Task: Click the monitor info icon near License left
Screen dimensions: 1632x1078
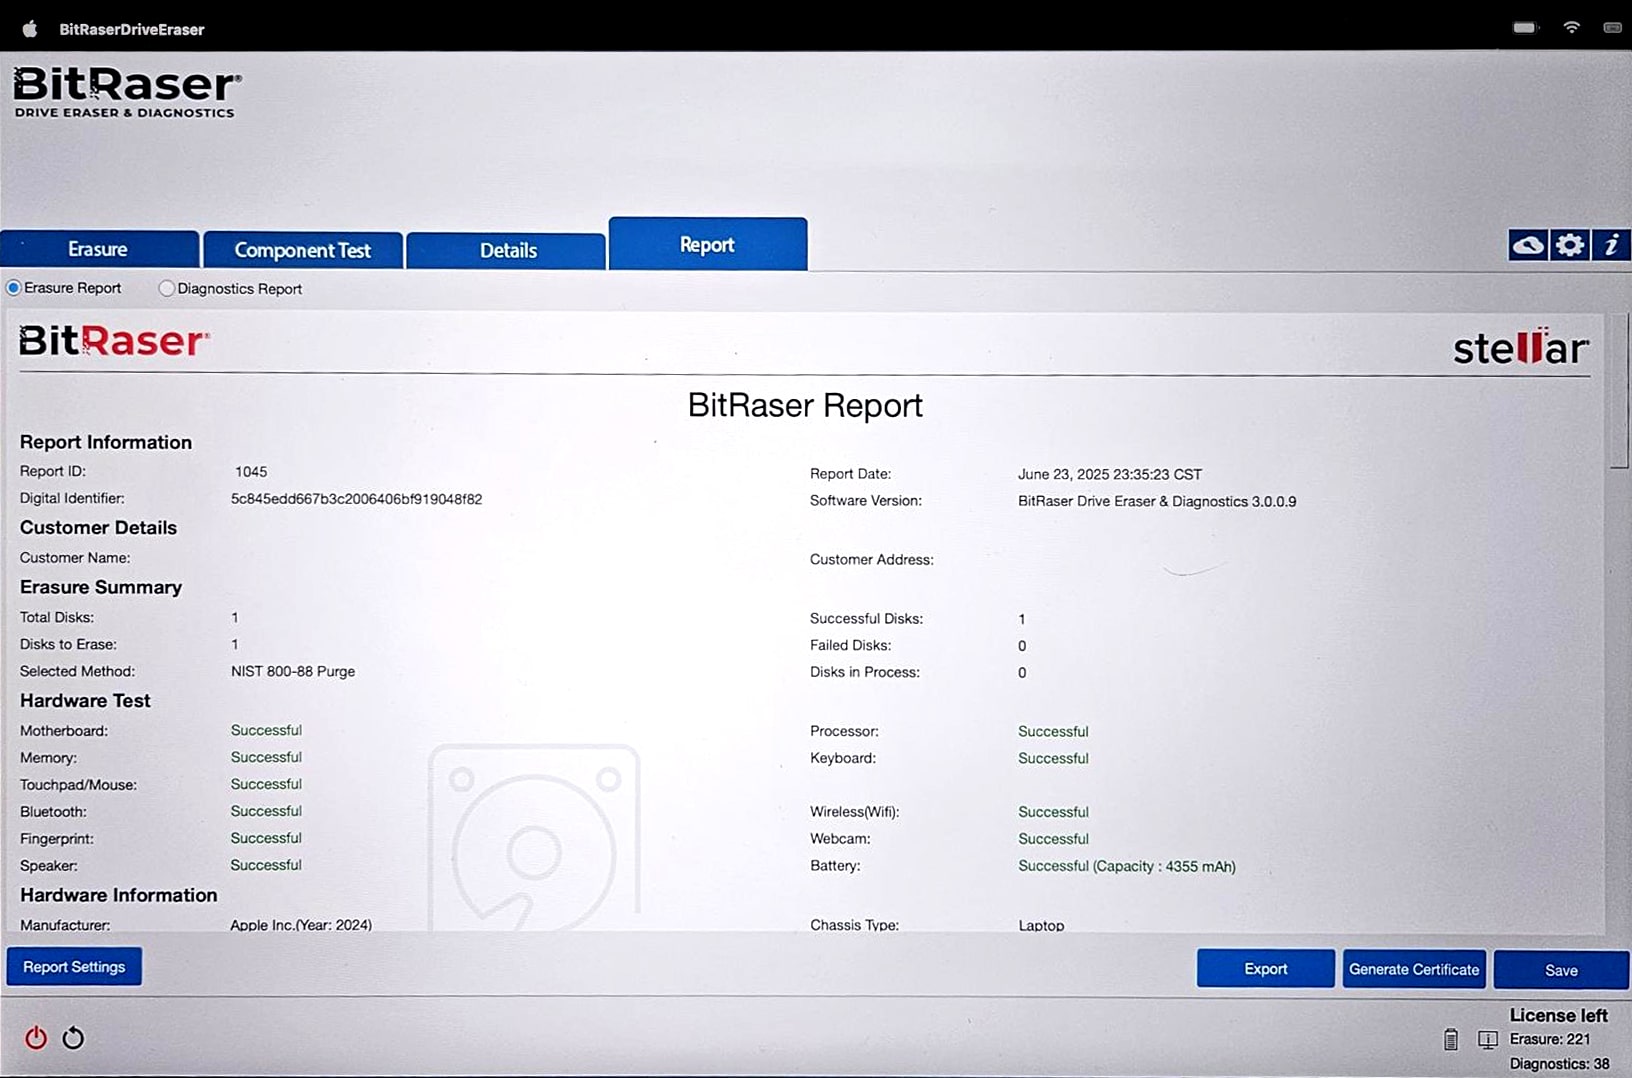Action: coord(1487,1040)
